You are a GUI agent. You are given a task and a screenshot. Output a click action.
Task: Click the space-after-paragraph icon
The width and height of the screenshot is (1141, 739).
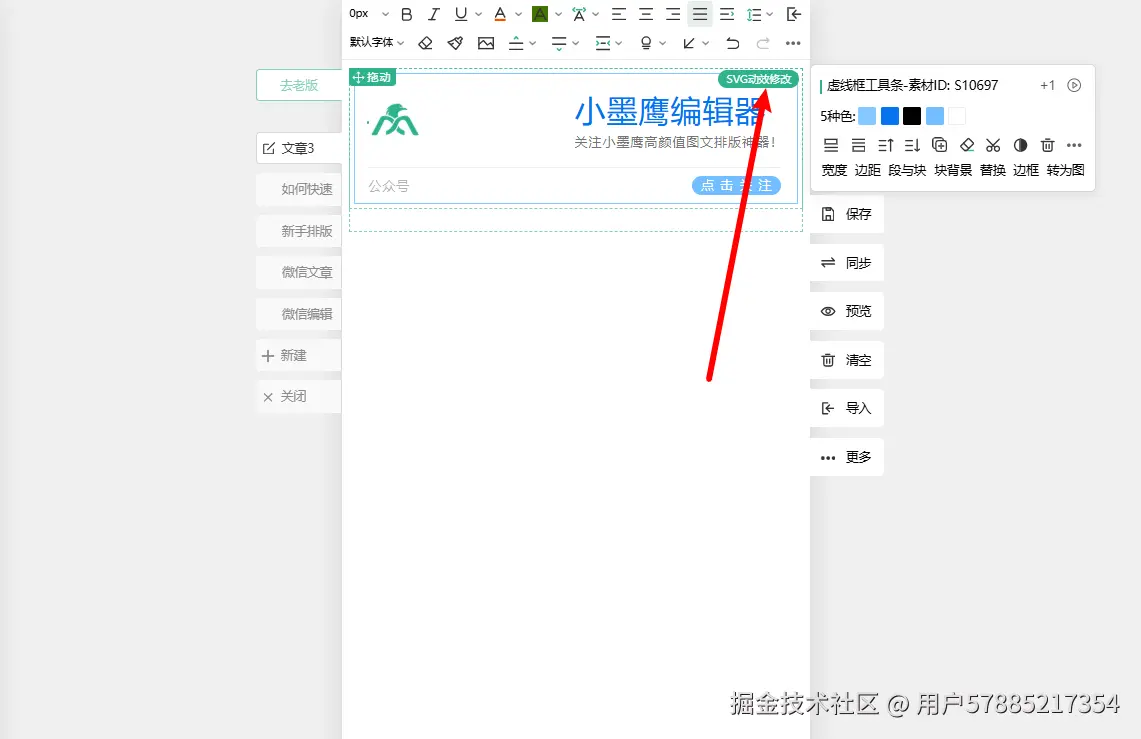click(559, 43)
